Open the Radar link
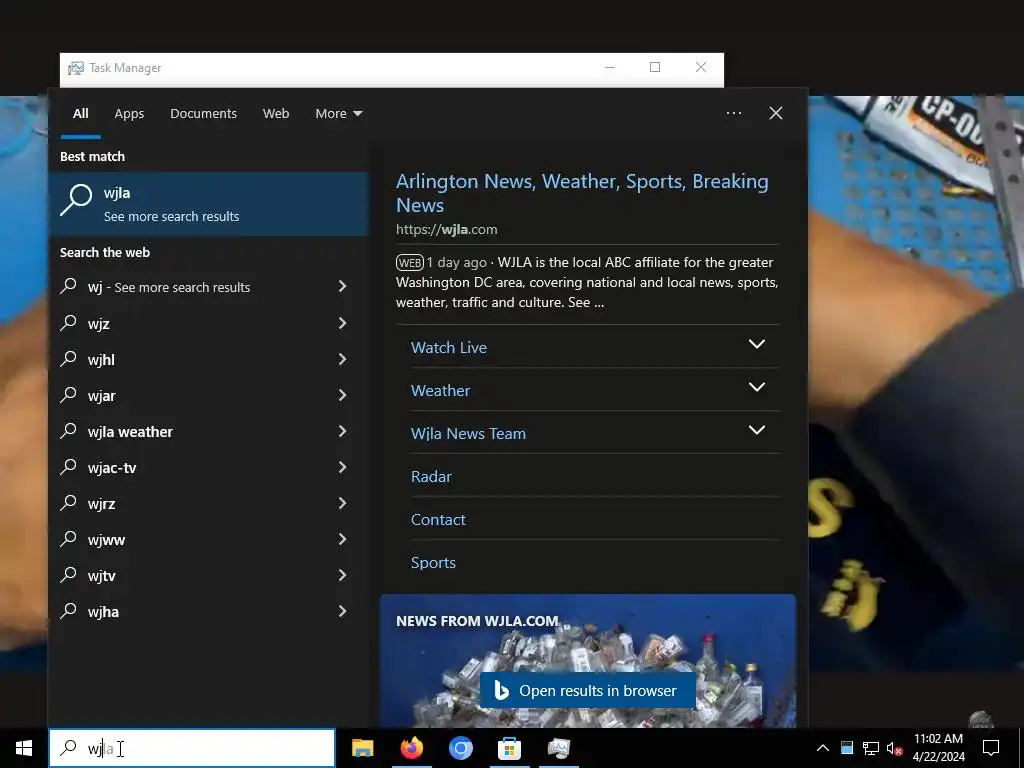This screenshot has height=768, width=1024. click(x=431, y=477)
